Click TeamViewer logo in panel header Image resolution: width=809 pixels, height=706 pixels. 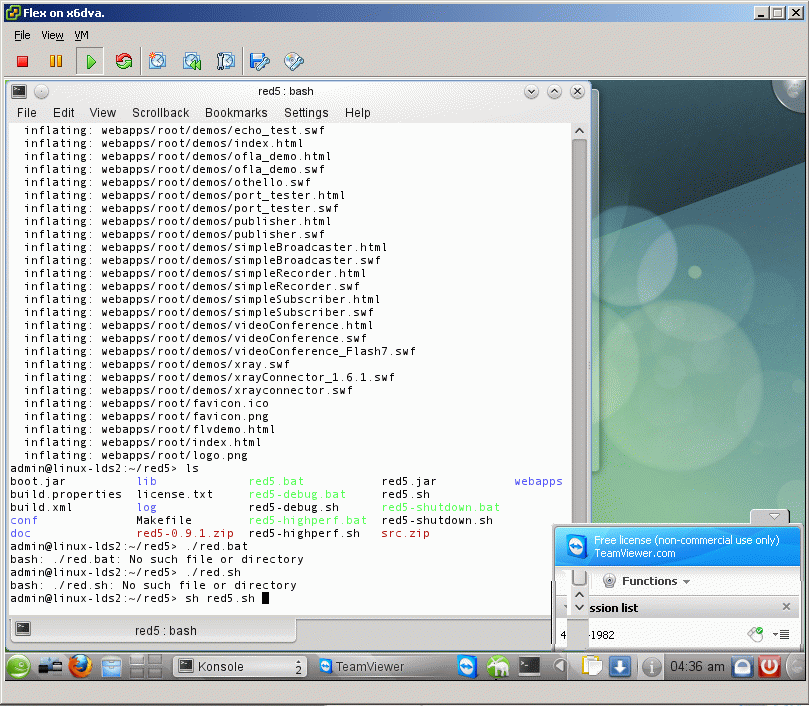pos(576,547)
